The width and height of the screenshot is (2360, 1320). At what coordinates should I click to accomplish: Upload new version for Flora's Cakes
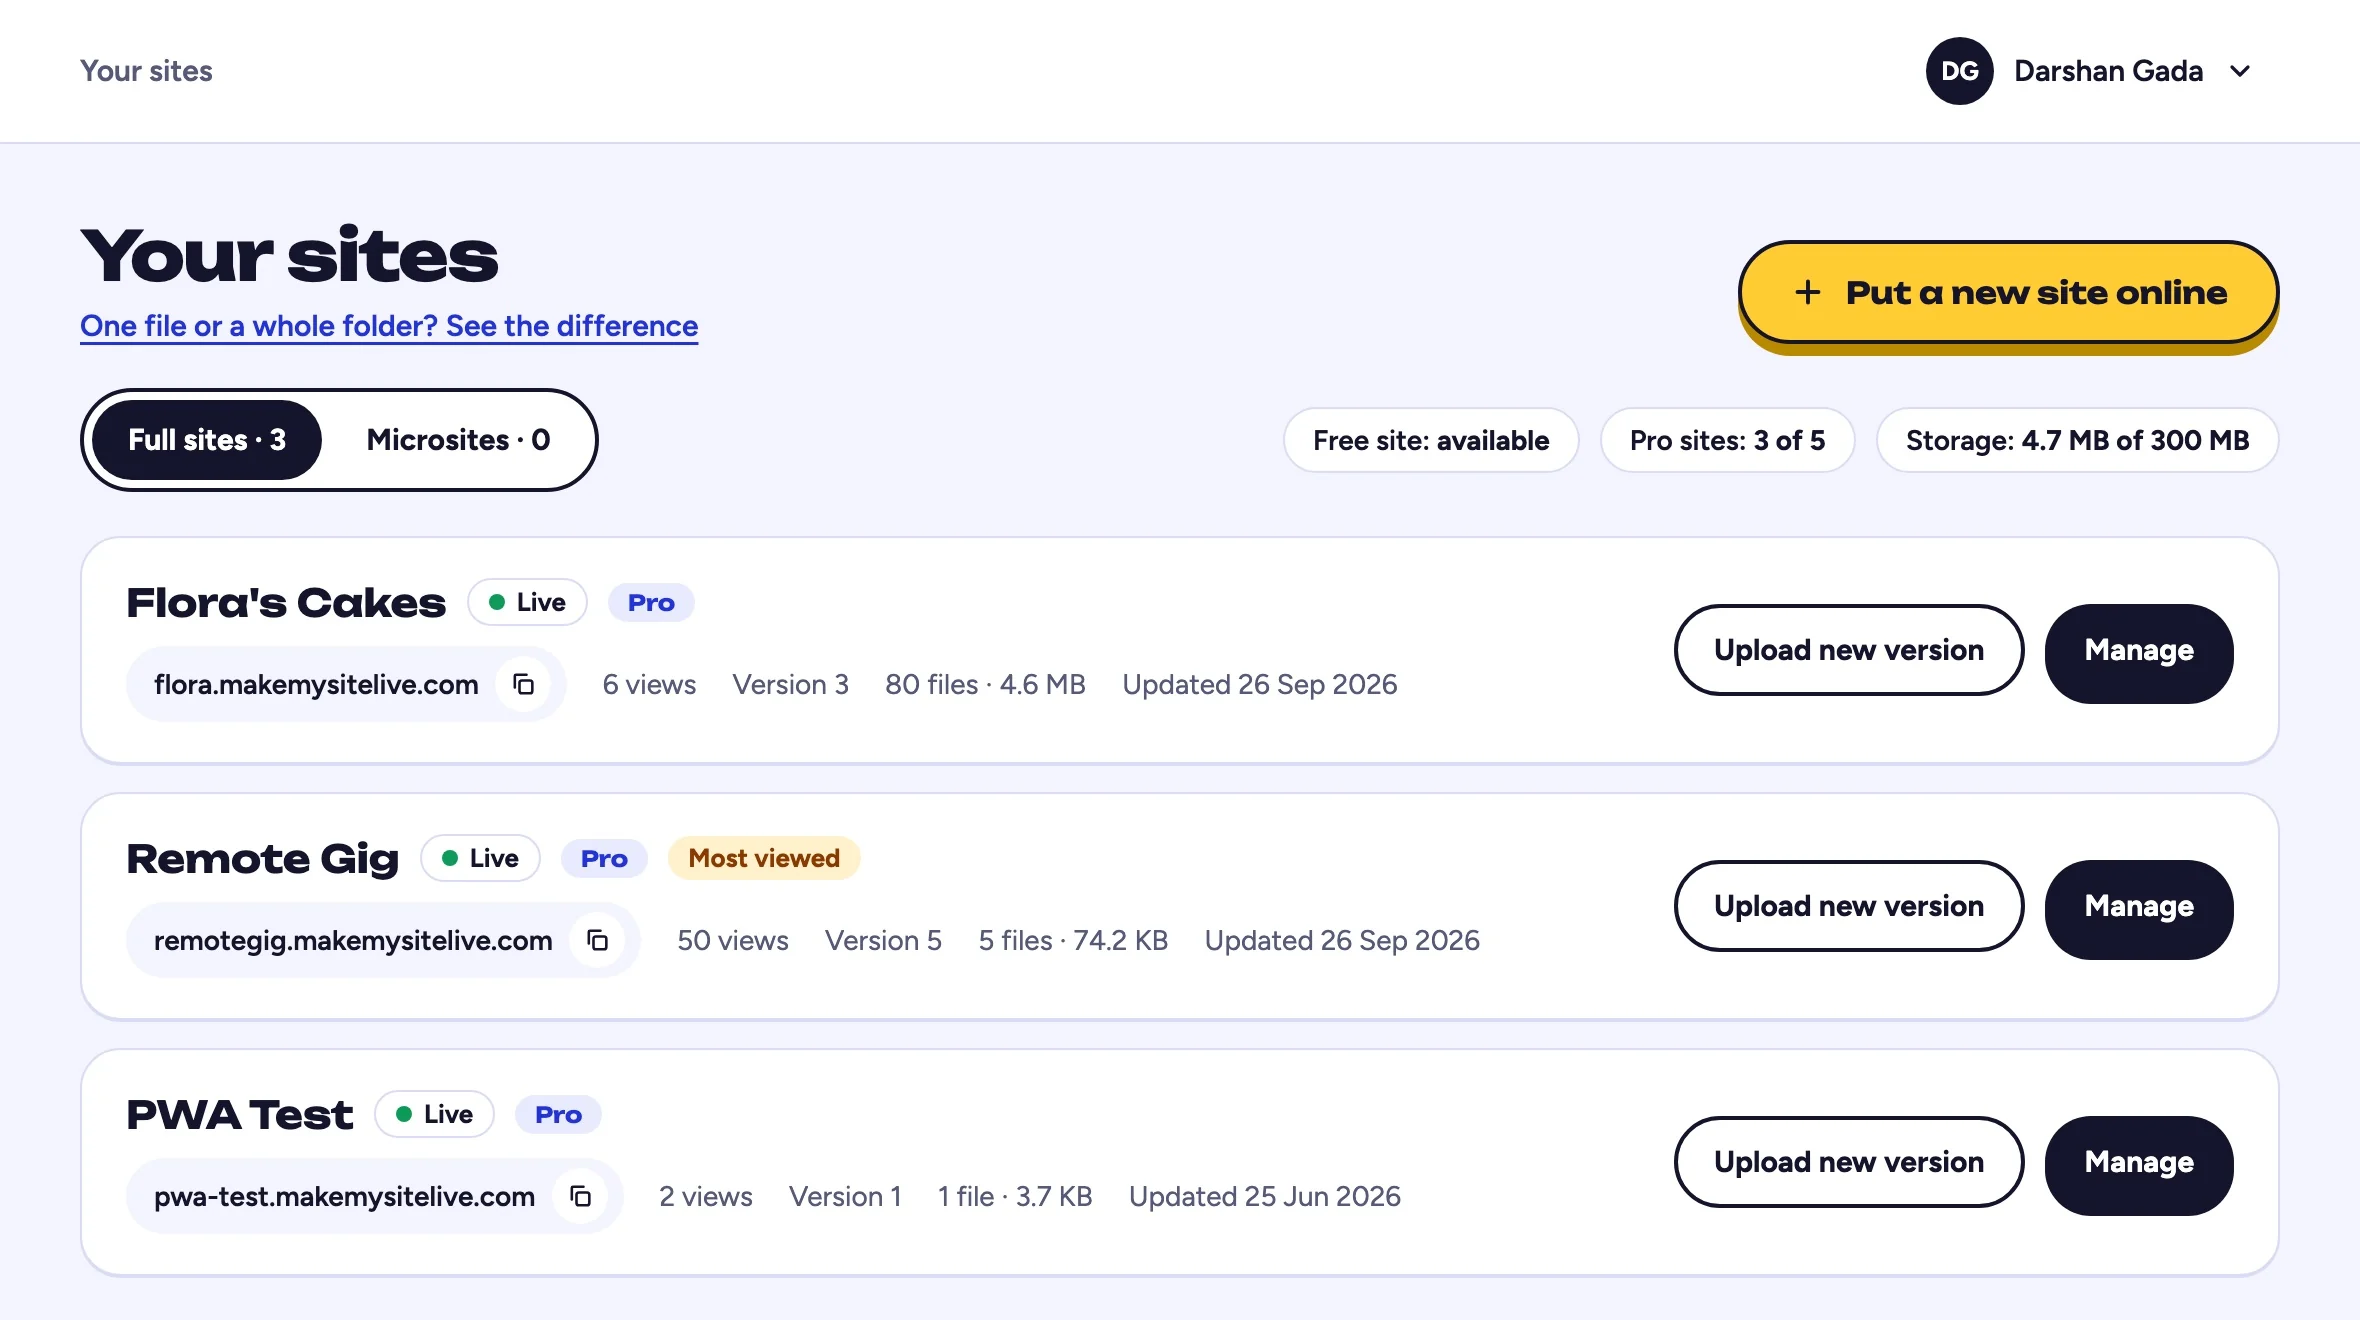[x=1849, y=650]
